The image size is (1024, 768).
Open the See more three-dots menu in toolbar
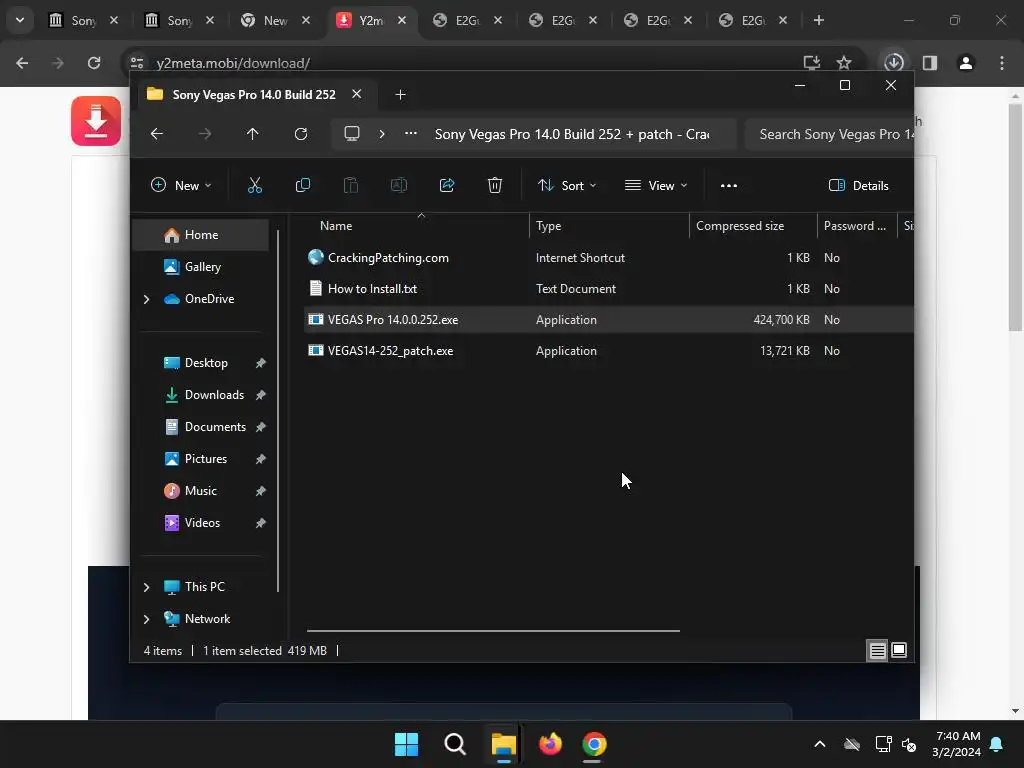729,185
